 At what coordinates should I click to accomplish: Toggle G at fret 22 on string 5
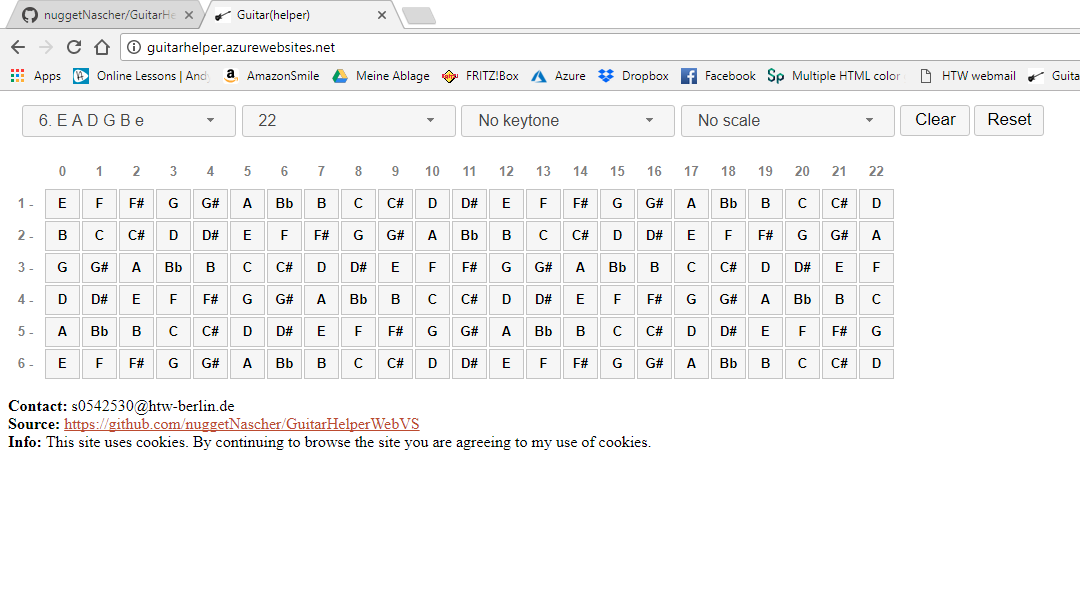(876, 332)
